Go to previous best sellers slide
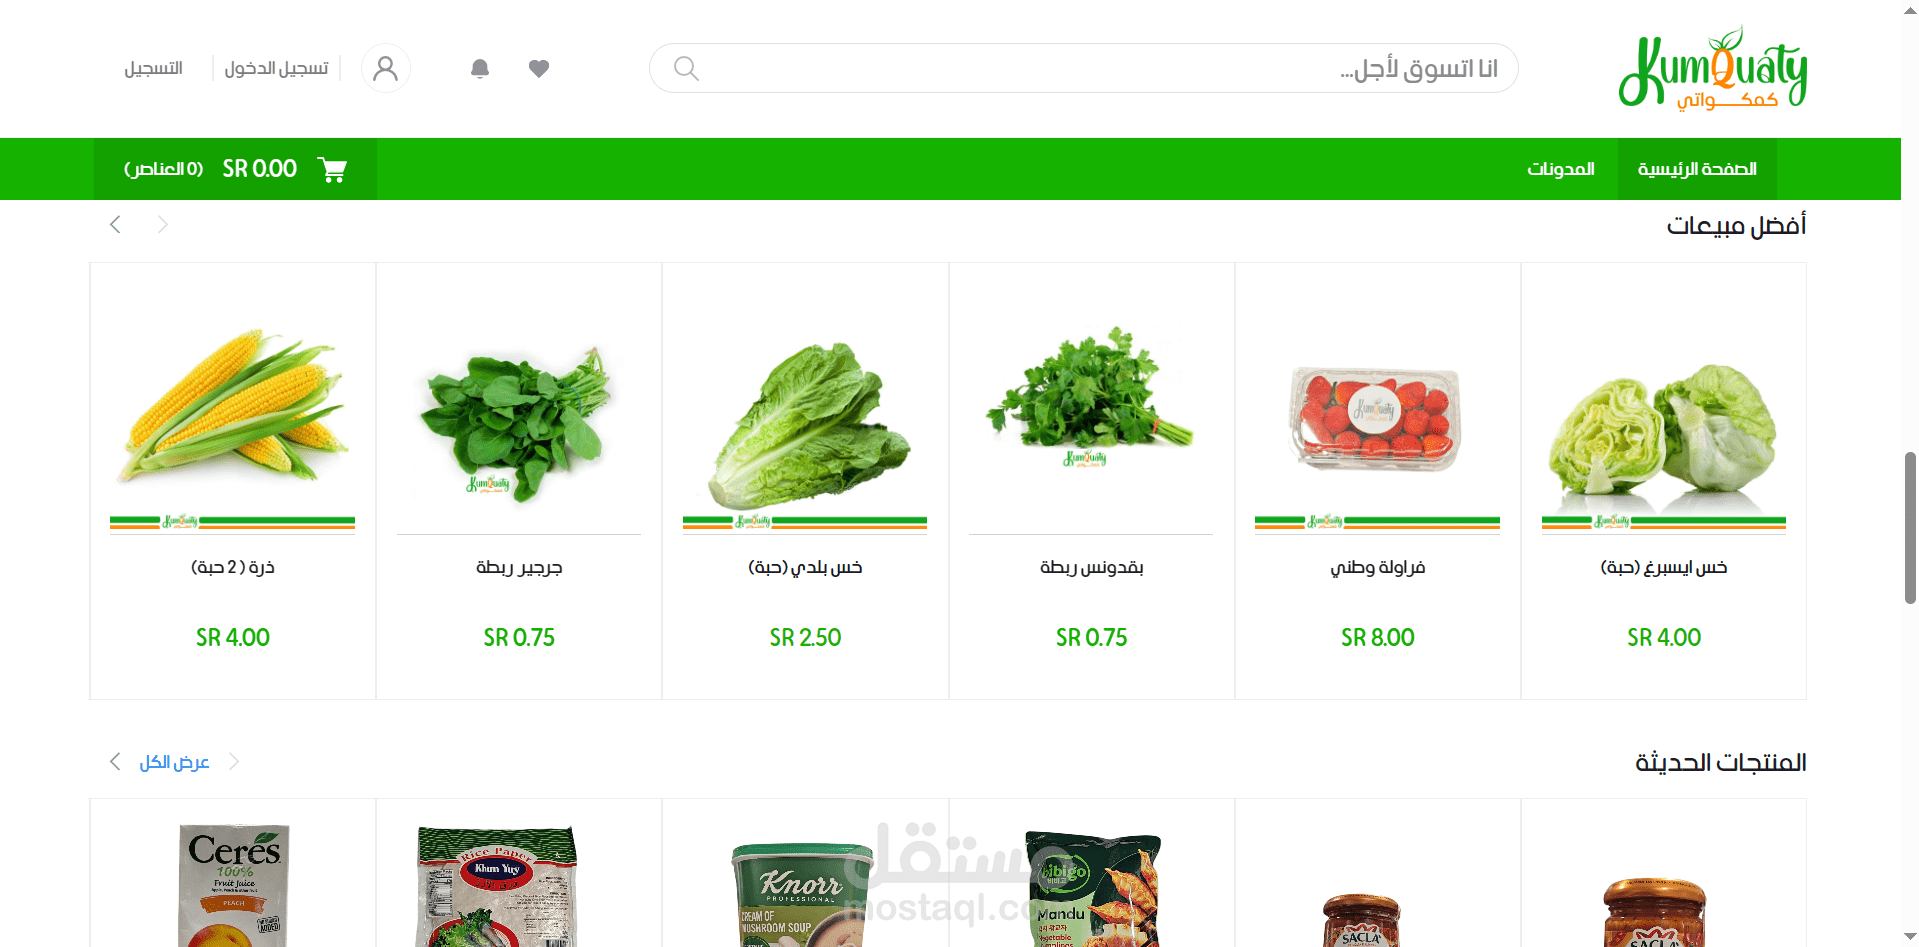This screenshot has height=947, width=1919. coord(115,224)
